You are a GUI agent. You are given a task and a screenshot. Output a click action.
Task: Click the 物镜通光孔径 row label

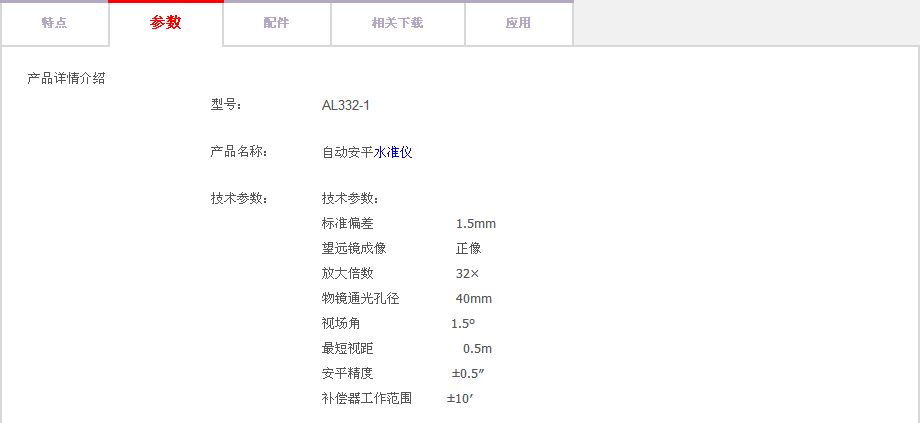(x=360, y=298)
